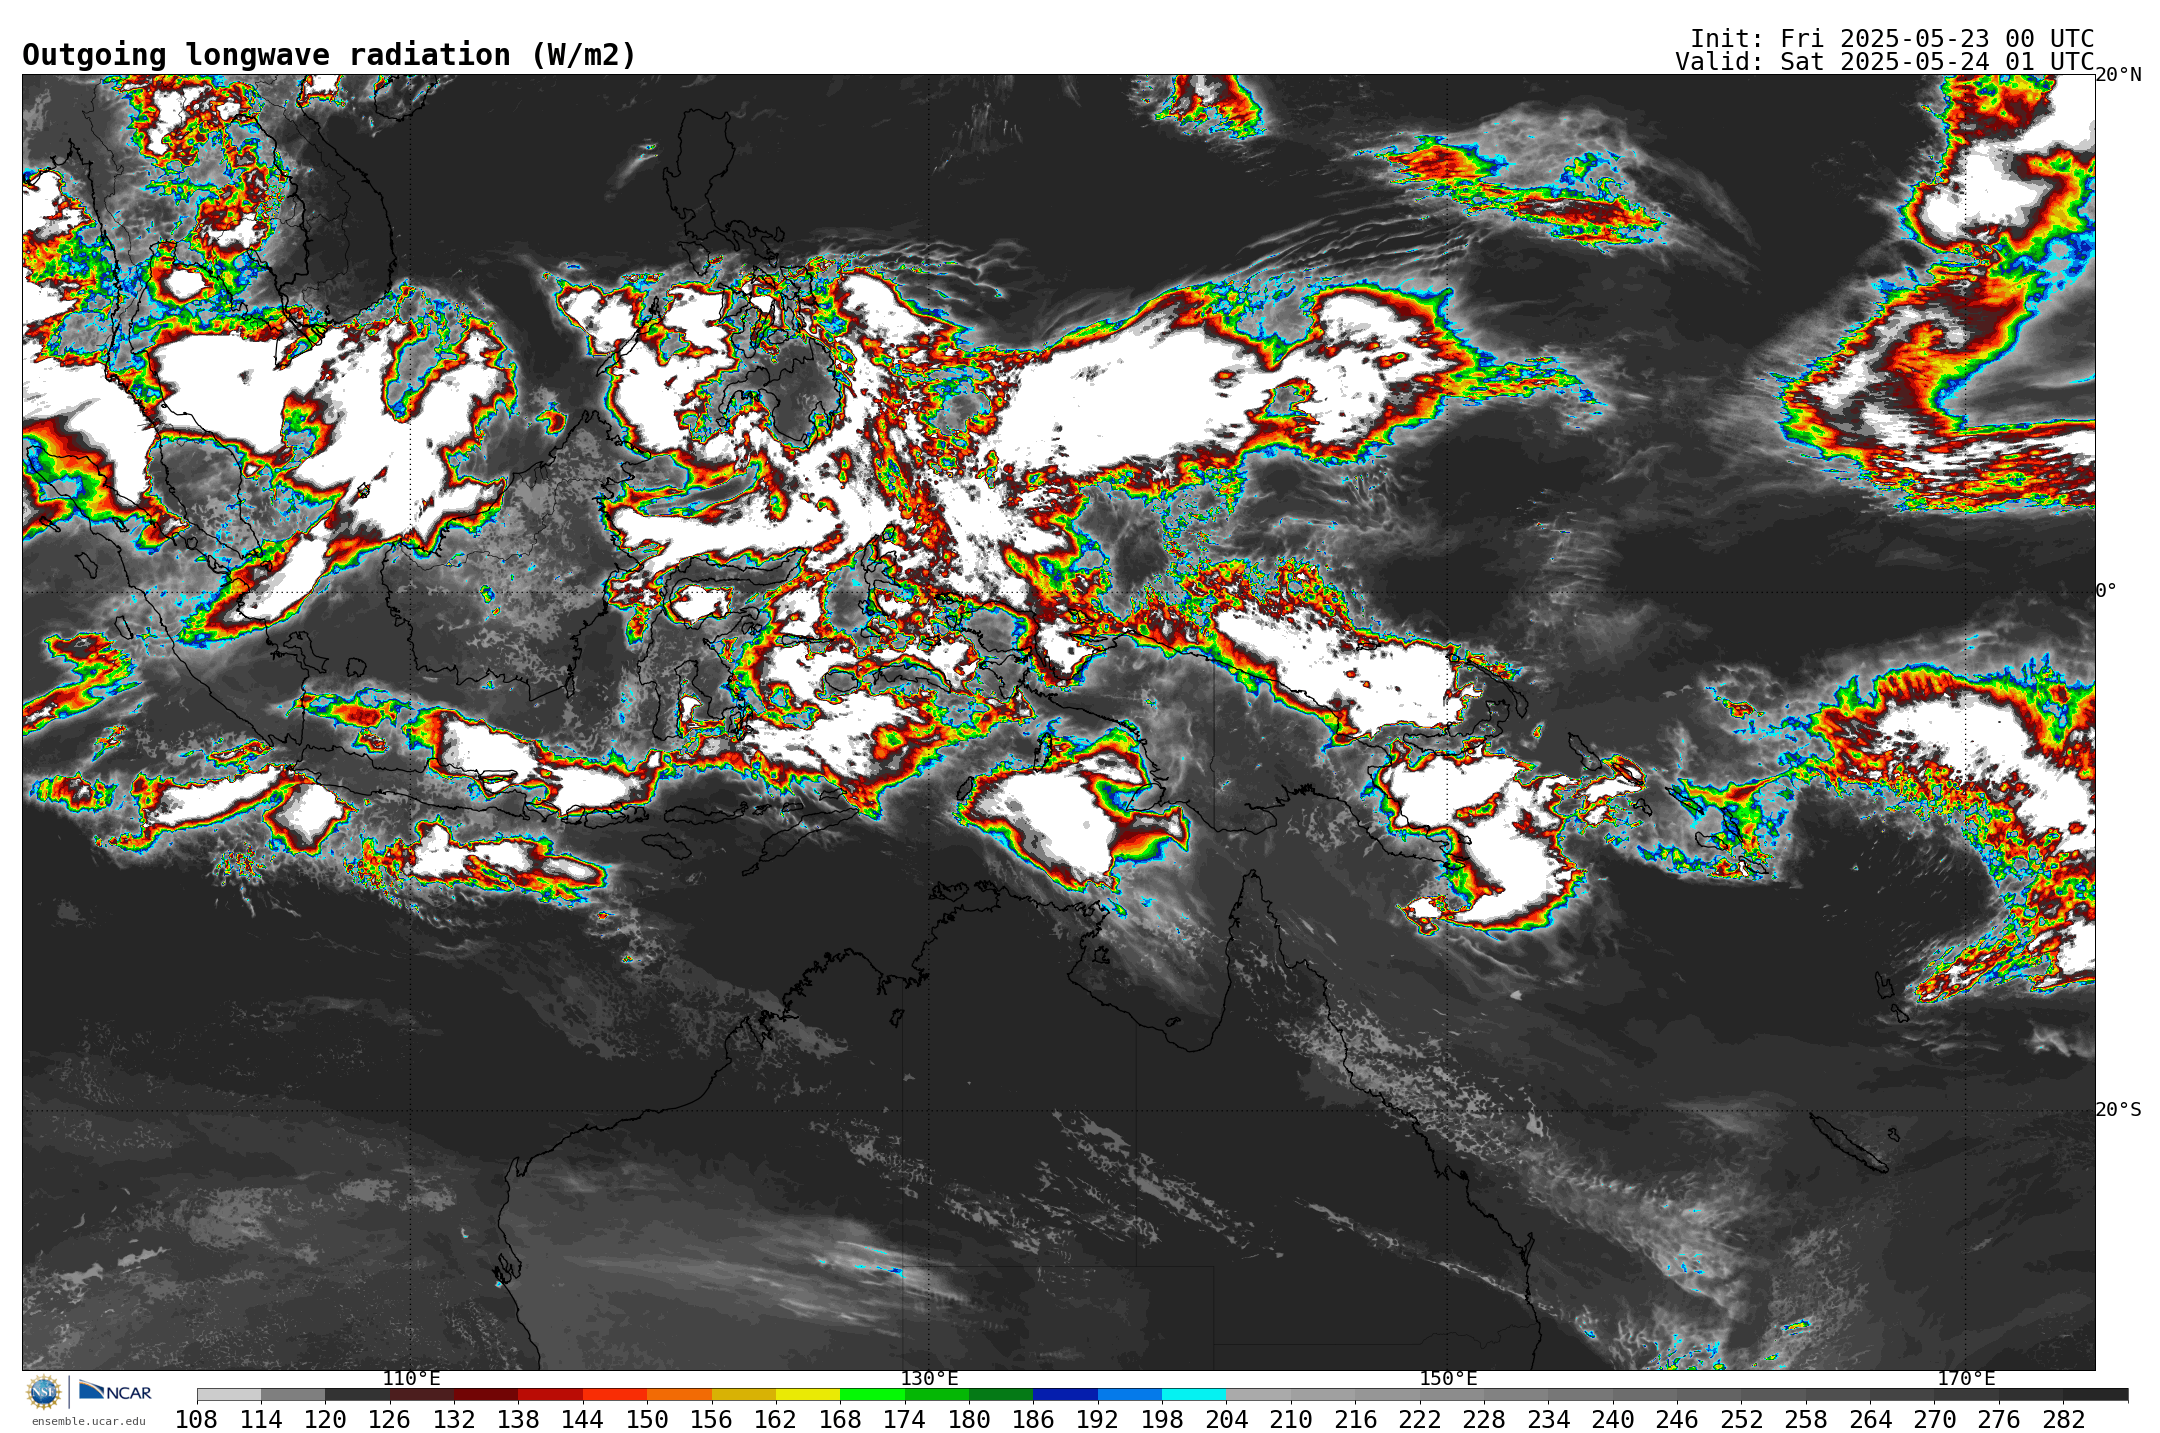Click the 132 colorbar value

click(x=454, y=1419)
